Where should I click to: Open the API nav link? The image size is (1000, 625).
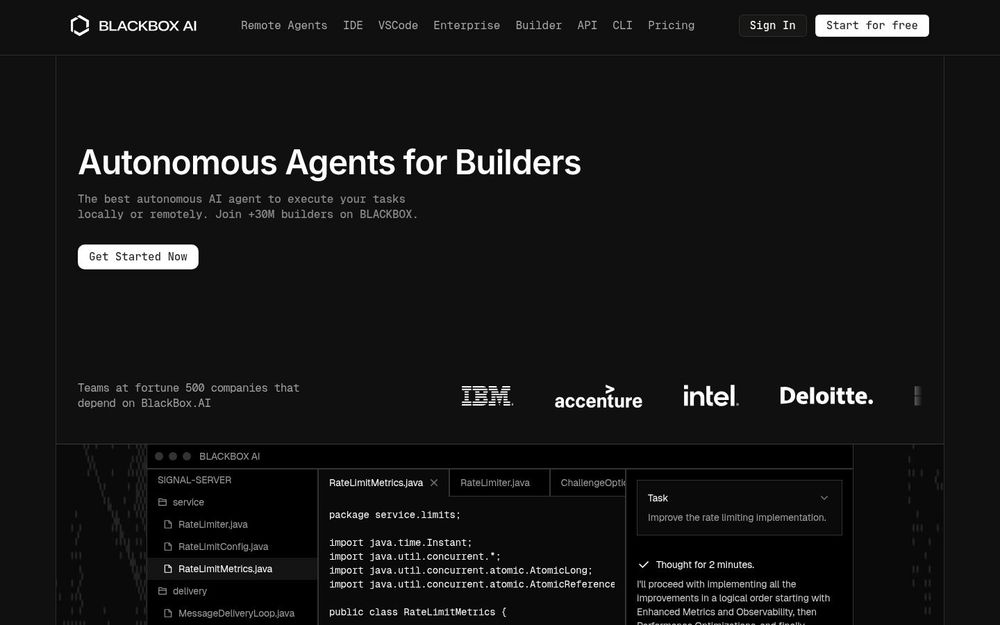point(587,26)
